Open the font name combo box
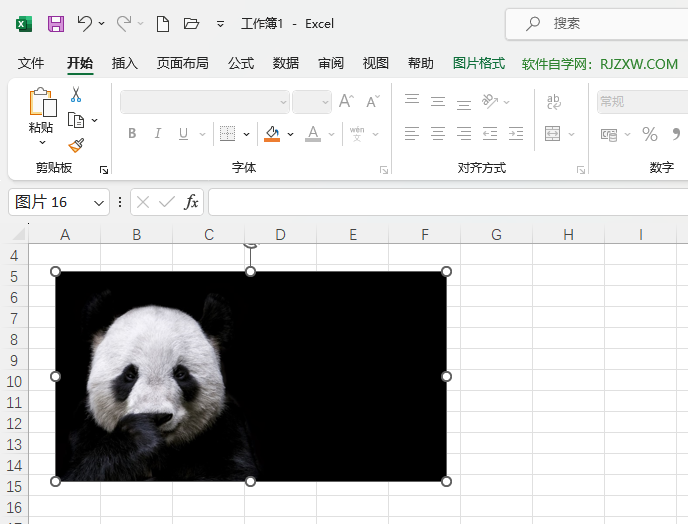The image size is (688, 524). pyautogui.click(x=204, y=102)
